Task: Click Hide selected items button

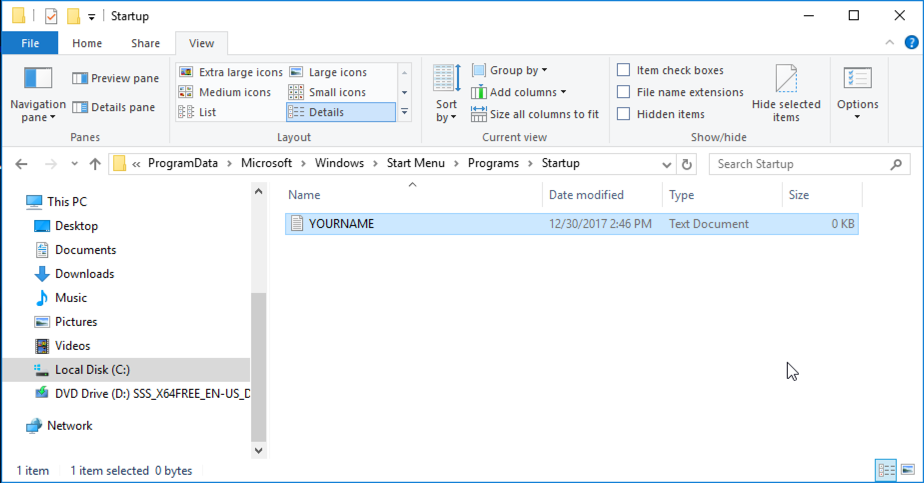Action: pos(786,94)
